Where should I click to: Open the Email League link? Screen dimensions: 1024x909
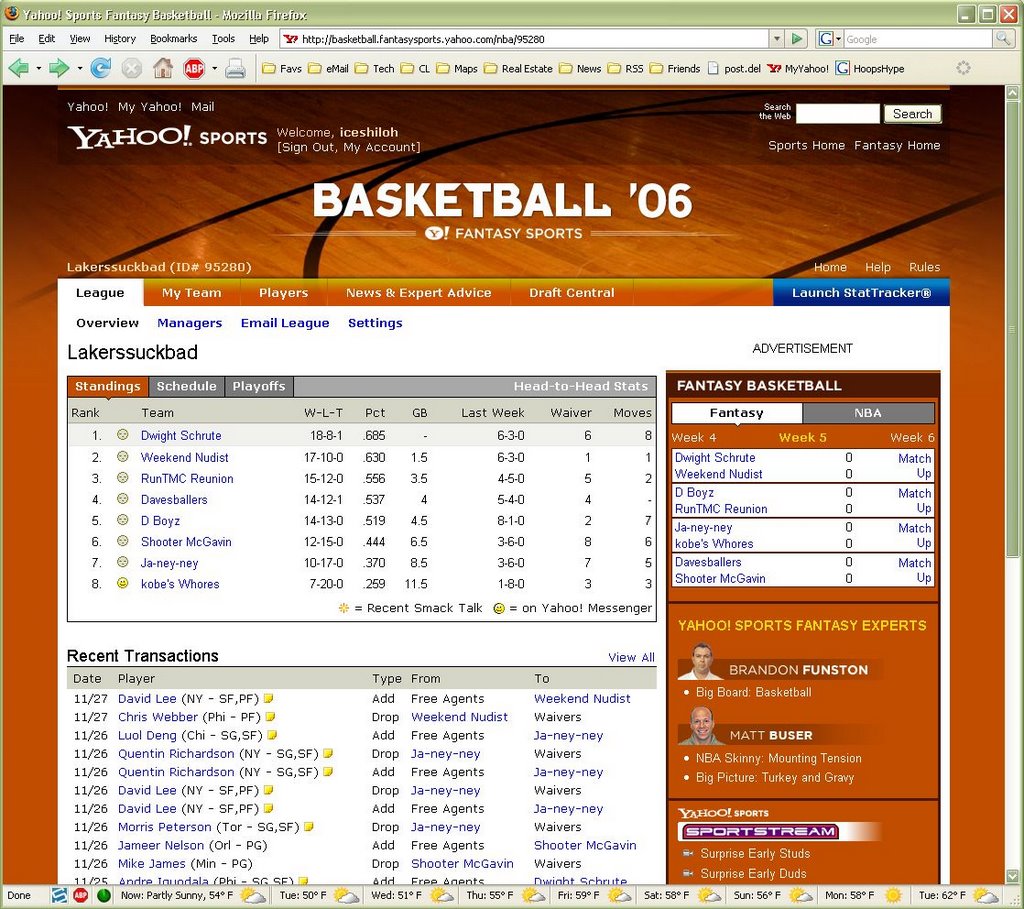tap(285, 323)
